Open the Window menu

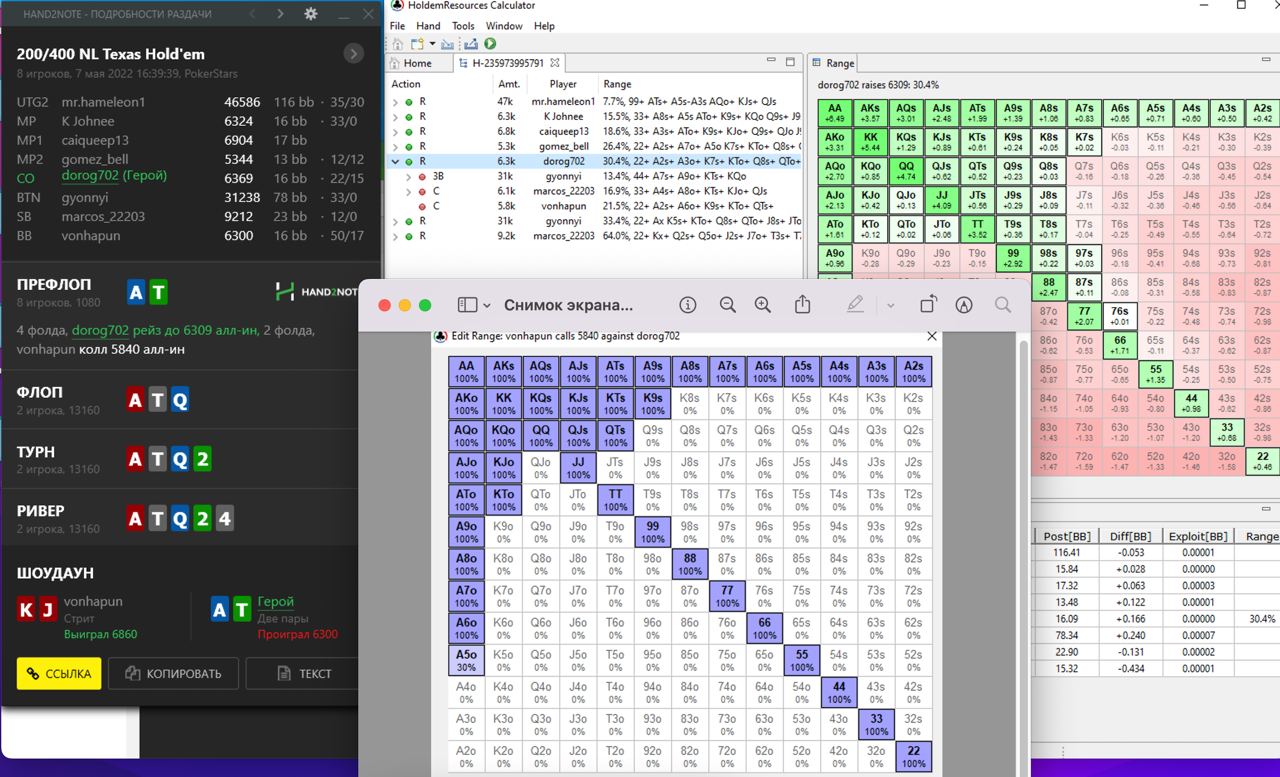(x=504, y=26)
